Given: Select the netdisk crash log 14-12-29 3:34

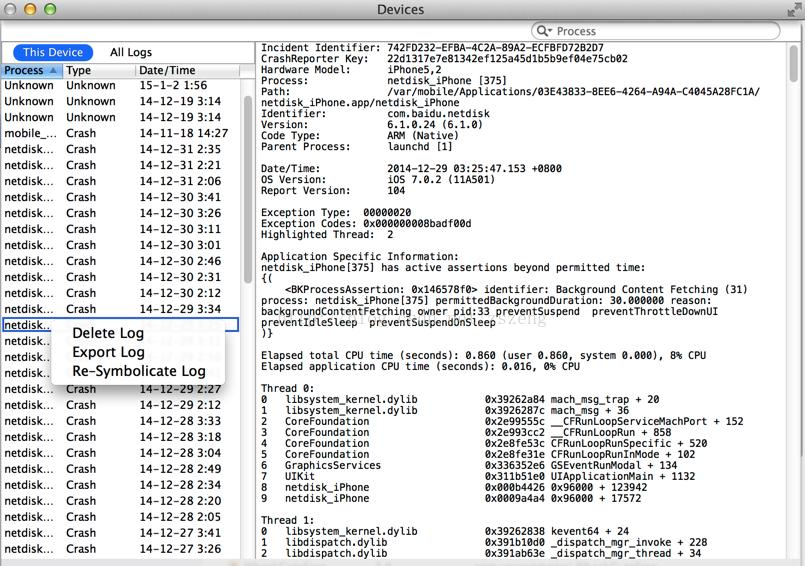Looking at the screenshot, I should [x=121, y=309].
